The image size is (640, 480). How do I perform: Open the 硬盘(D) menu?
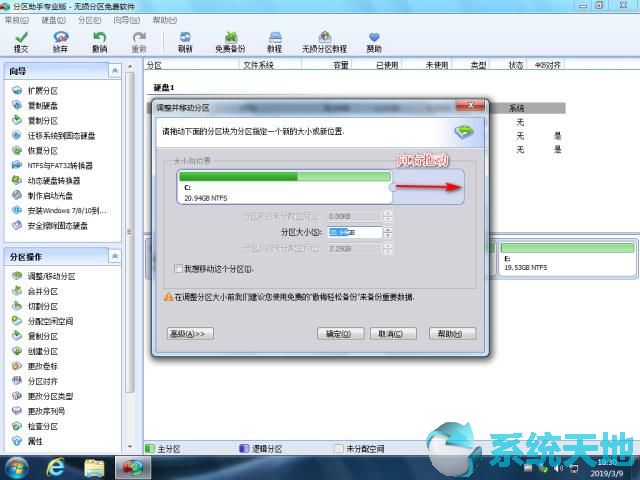tap(51, 19)
